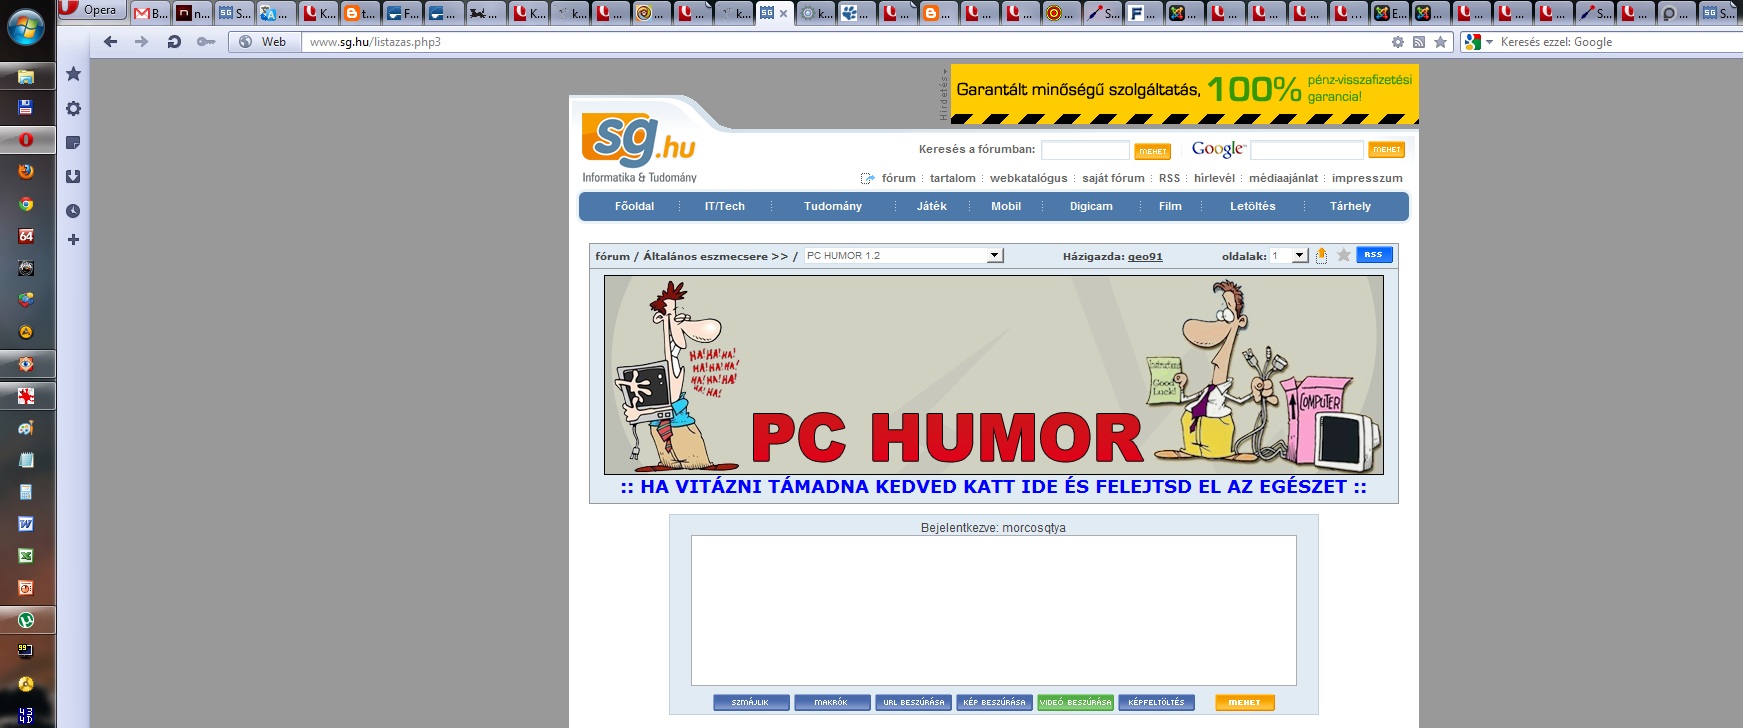Click the bookmark star in address bar
The height and width of the screenshot is (728, 1743).
click(x=1440, y=42)
